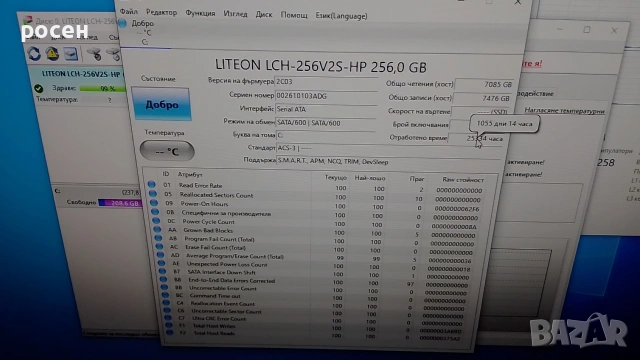Click the Текущо column header
This screenshot has width=640, height=360.
[x=336, y=178]
